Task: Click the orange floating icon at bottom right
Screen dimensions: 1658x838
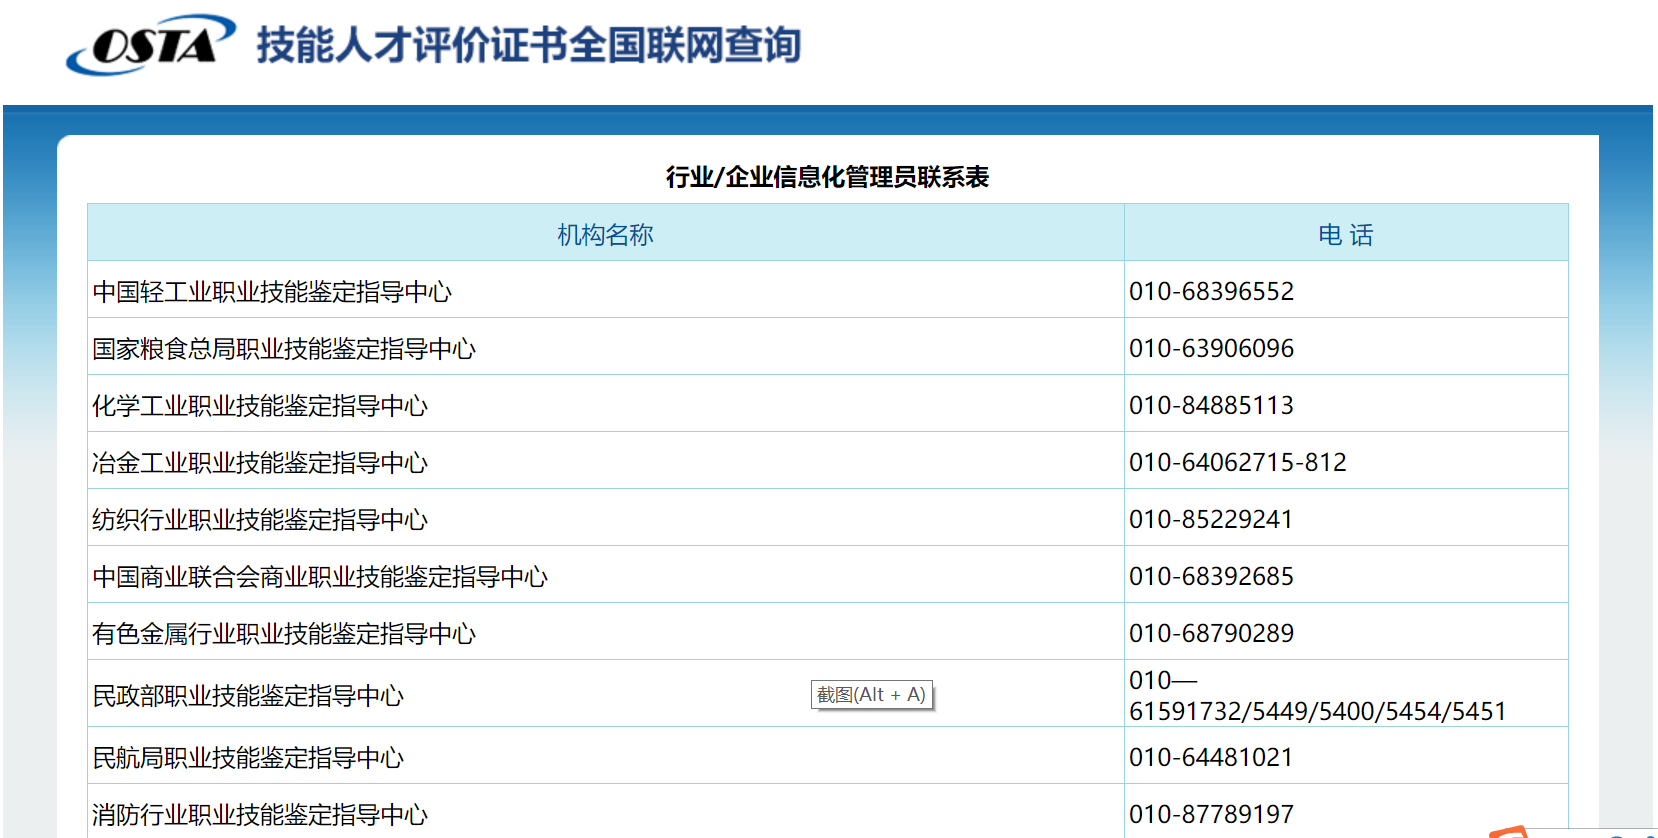Action: [x=1510, y=832]
